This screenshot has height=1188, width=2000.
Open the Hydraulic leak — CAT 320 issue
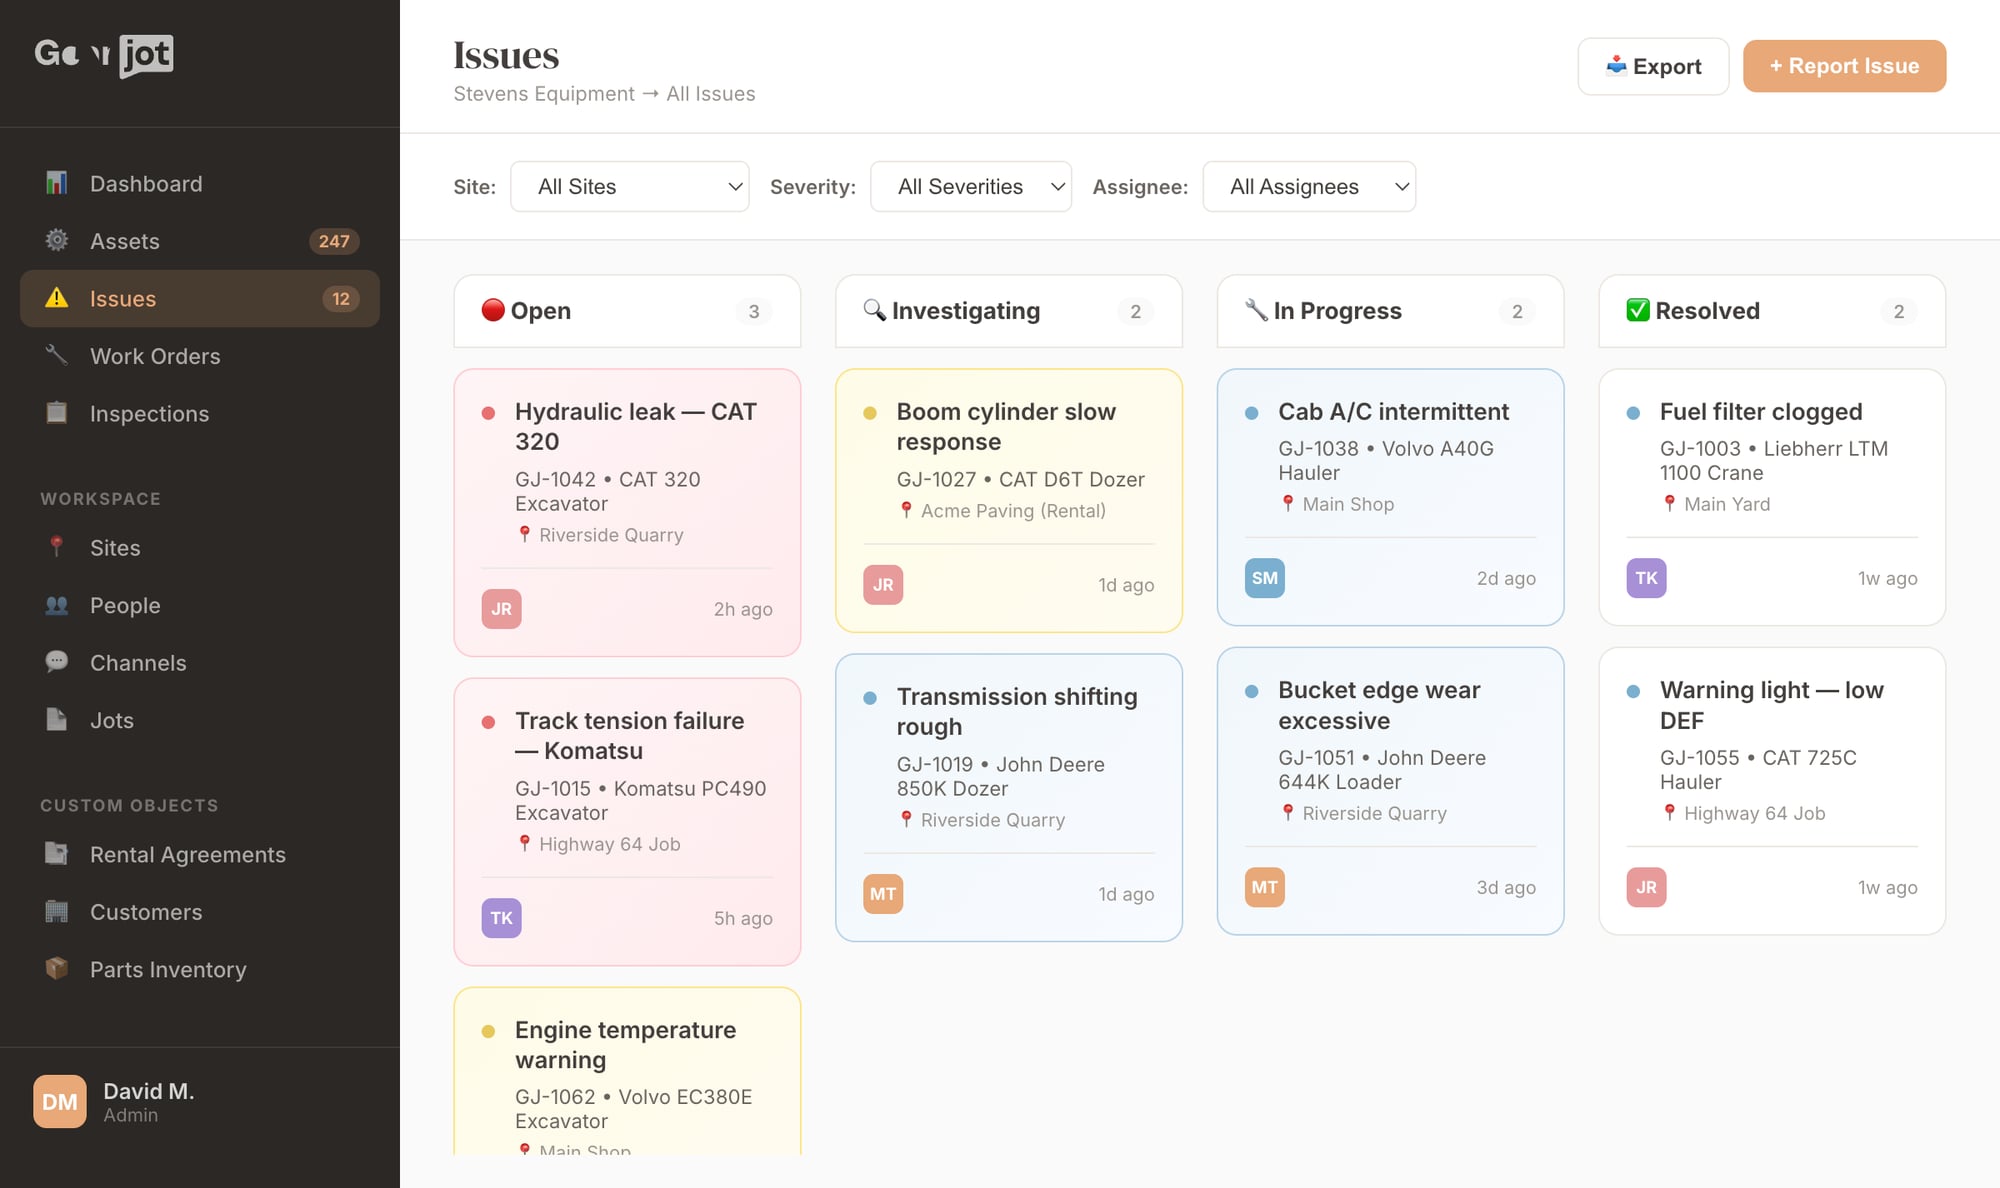click(635, 426)
